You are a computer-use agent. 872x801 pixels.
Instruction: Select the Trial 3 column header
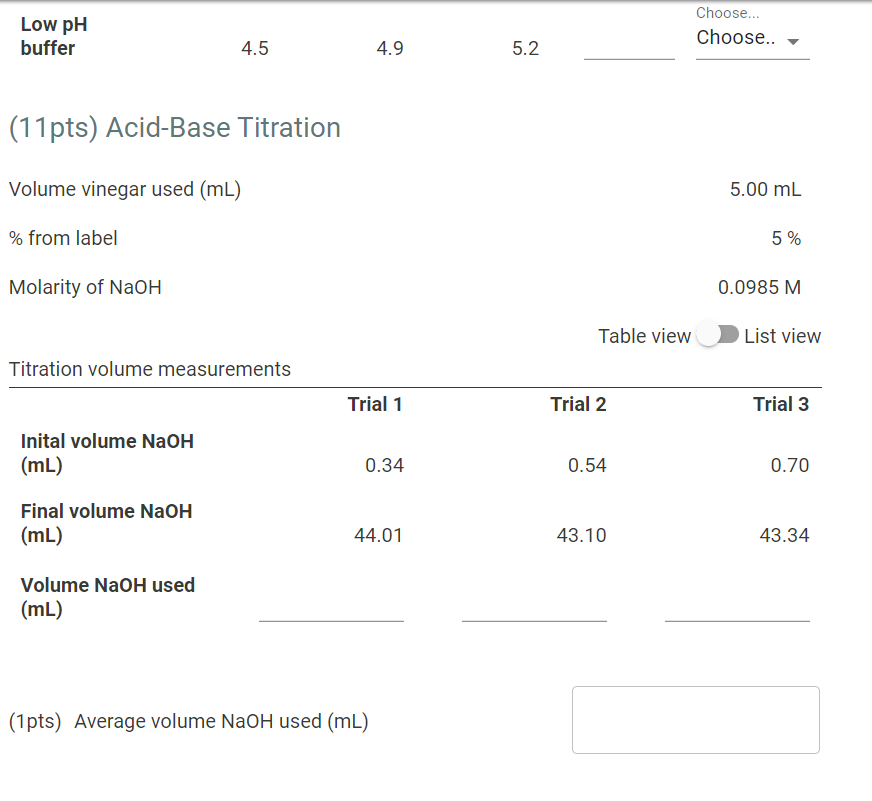tap(781, 404)
